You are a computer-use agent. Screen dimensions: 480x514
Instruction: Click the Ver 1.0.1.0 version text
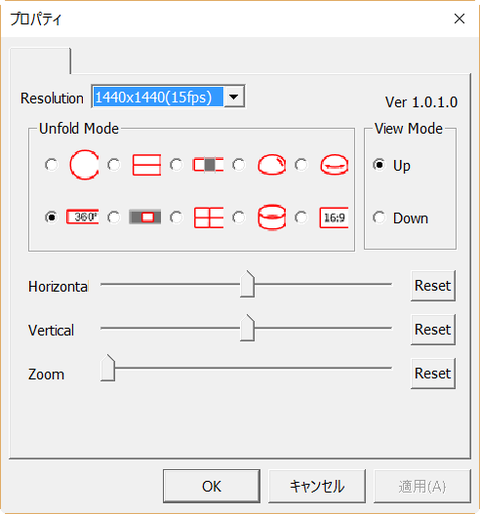[421, 102]
